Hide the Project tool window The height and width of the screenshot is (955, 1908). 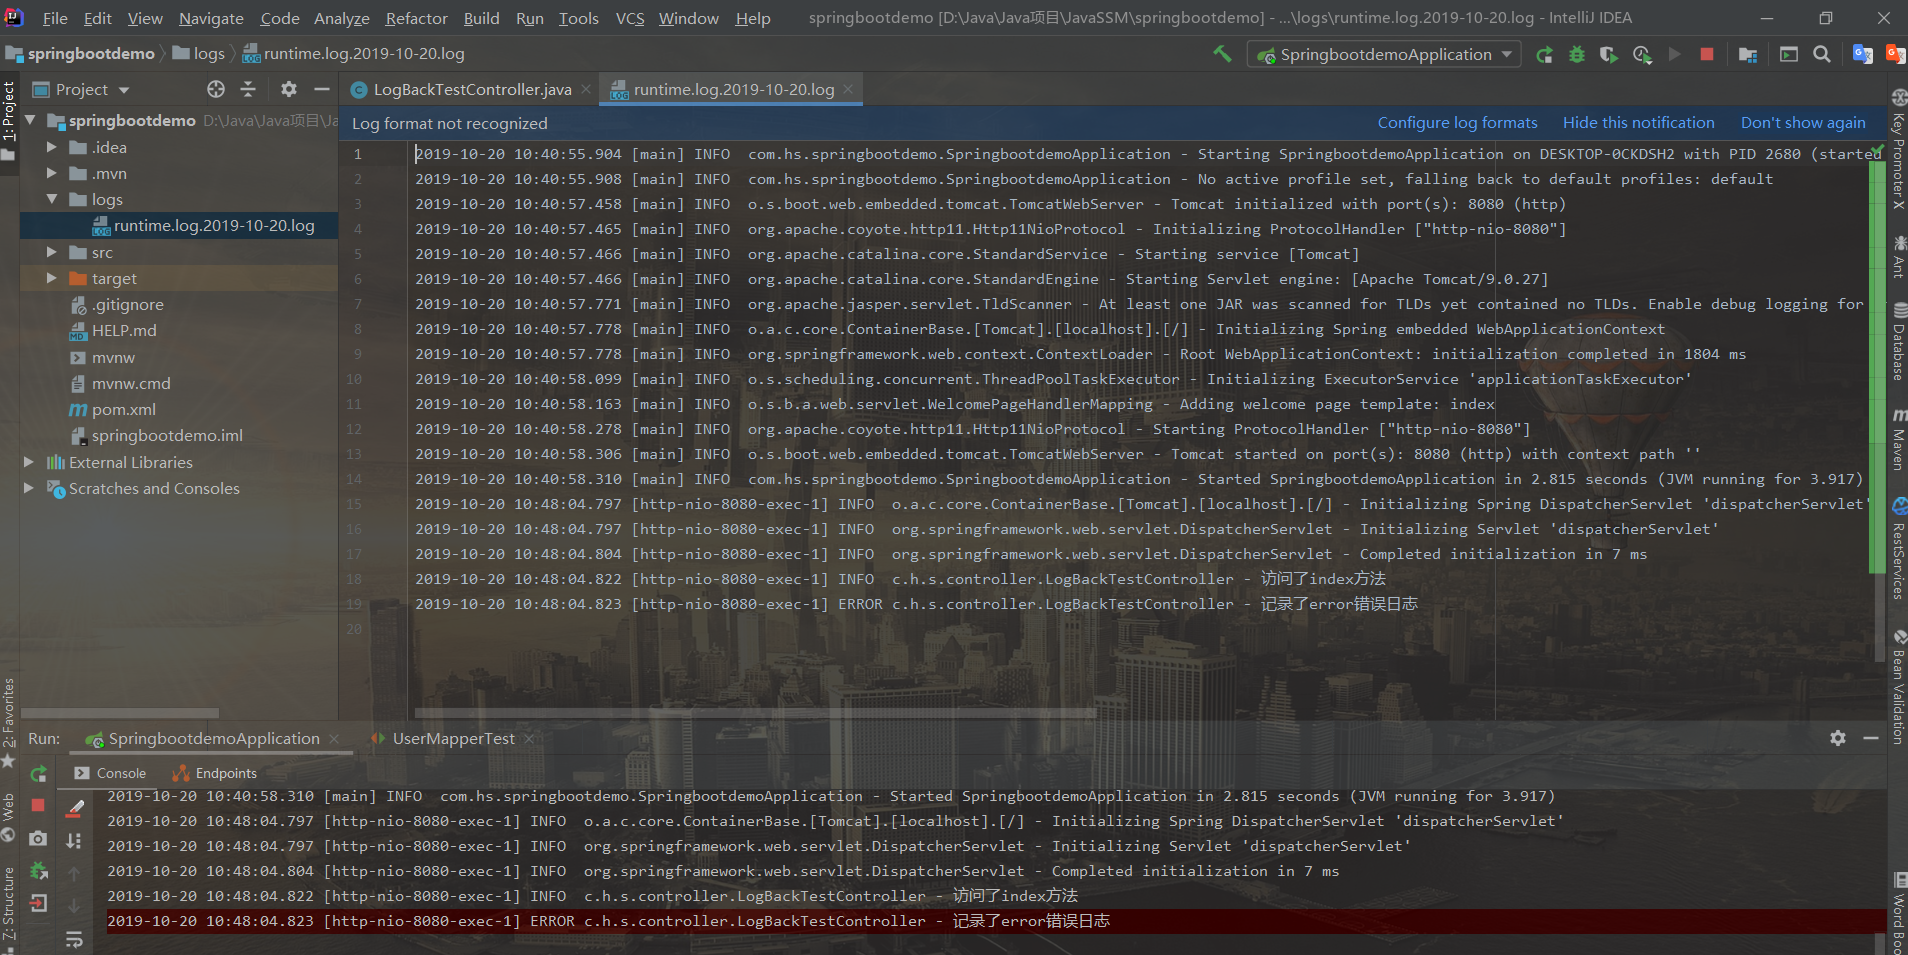tap(322, 89)
